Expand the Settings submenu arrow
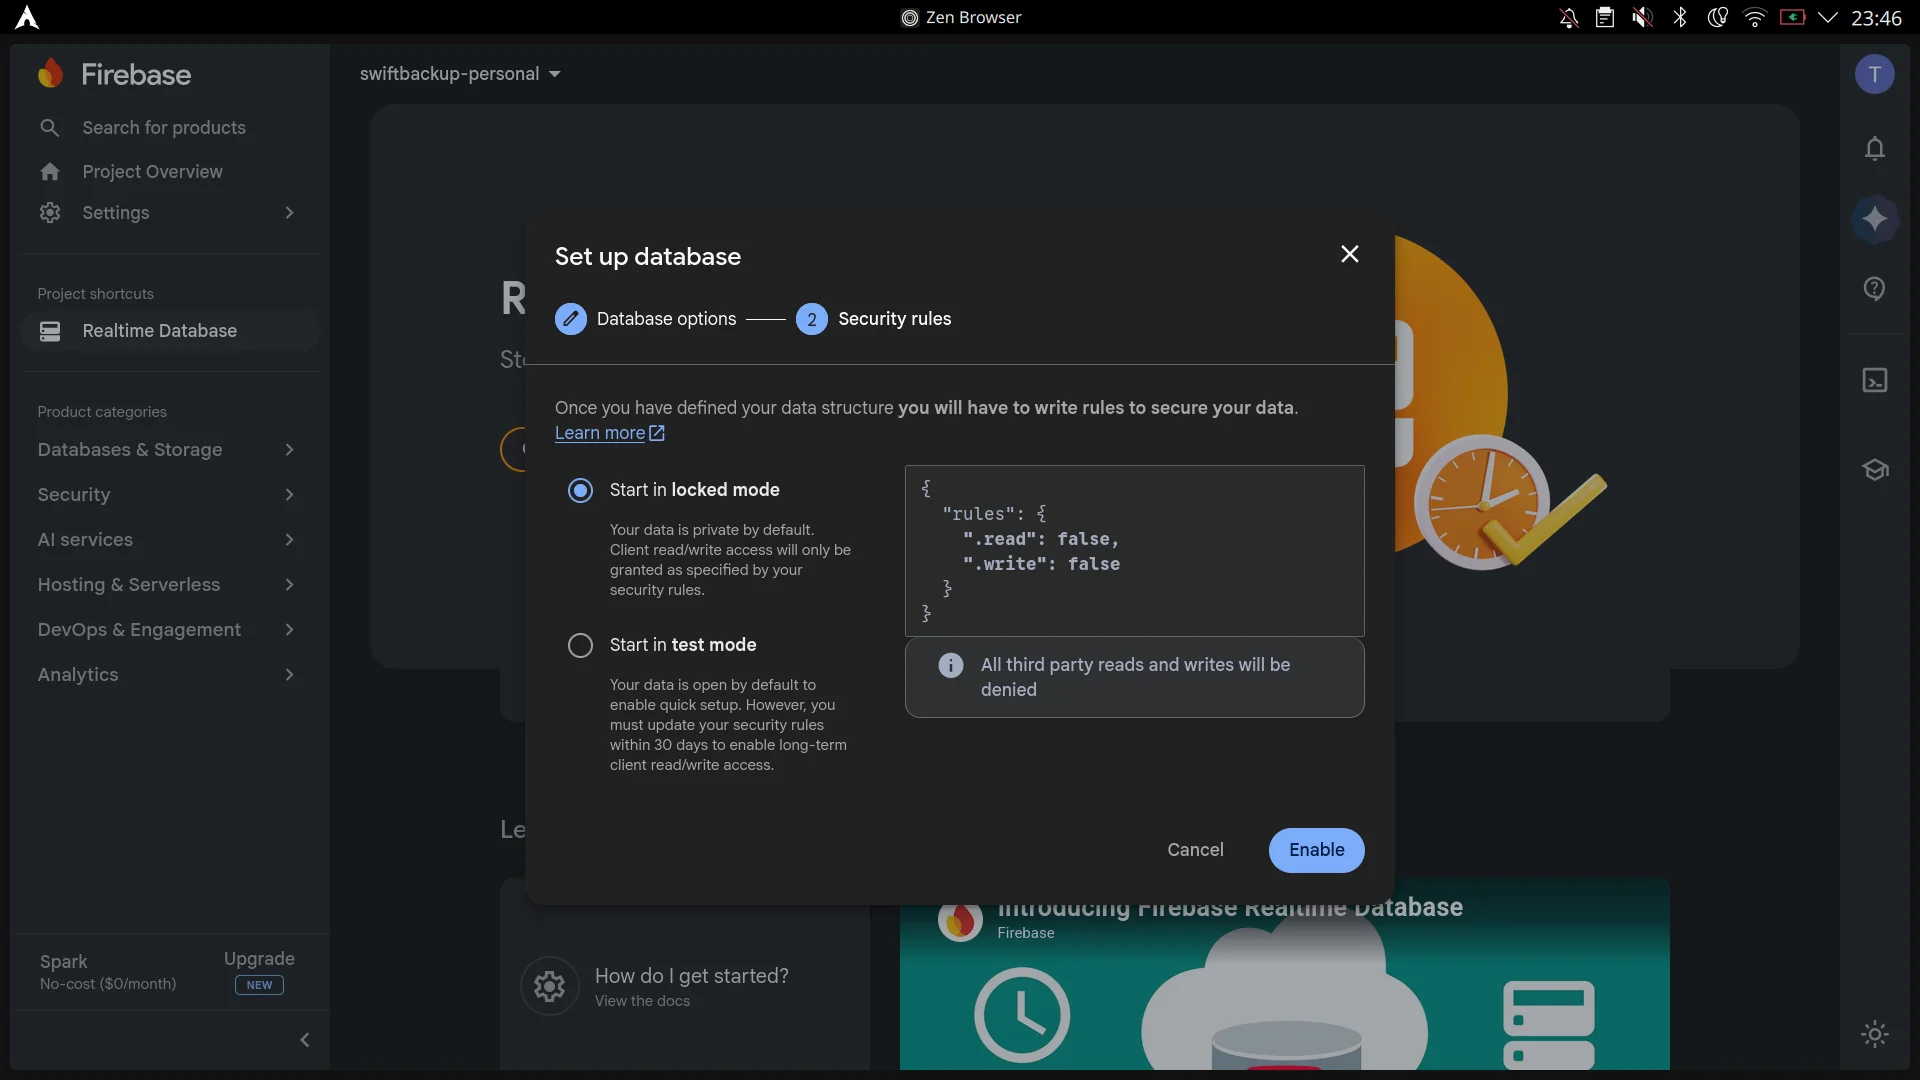The height and width of the screenshot is (1080, 1920). click(x=289, y=213)
